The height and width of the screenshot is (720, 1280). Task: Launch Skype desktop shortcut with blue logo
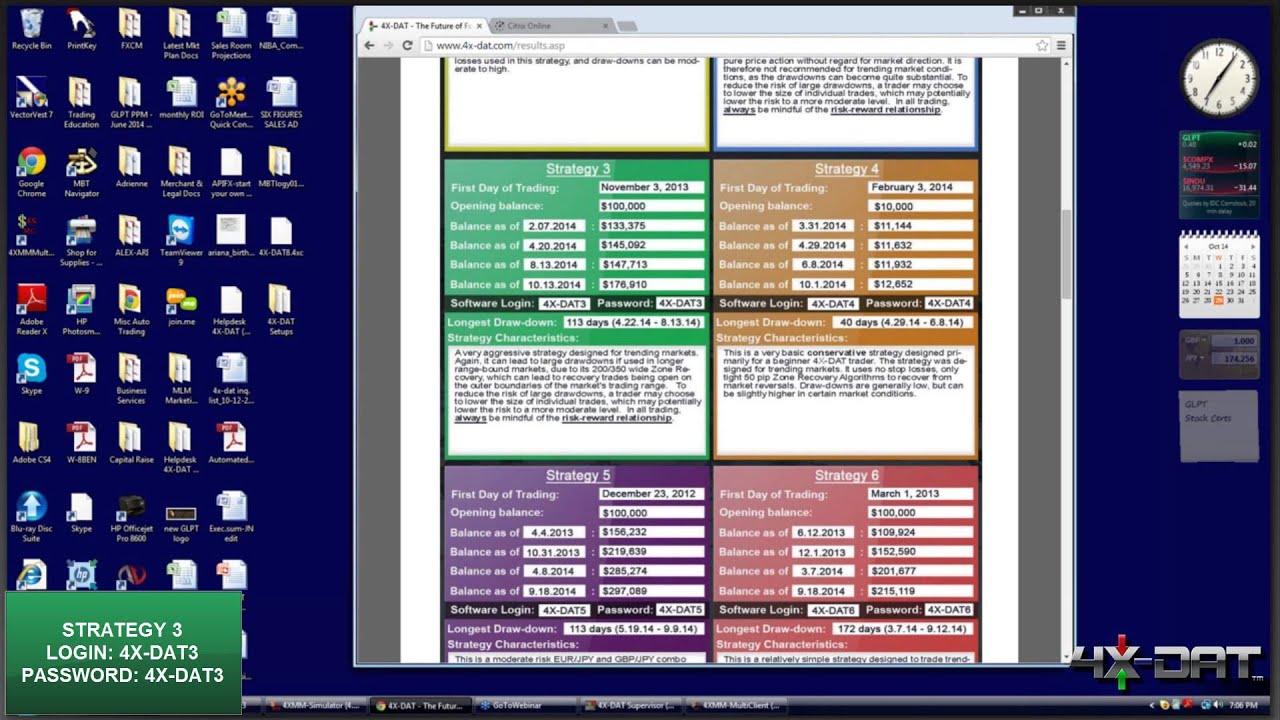32,373
